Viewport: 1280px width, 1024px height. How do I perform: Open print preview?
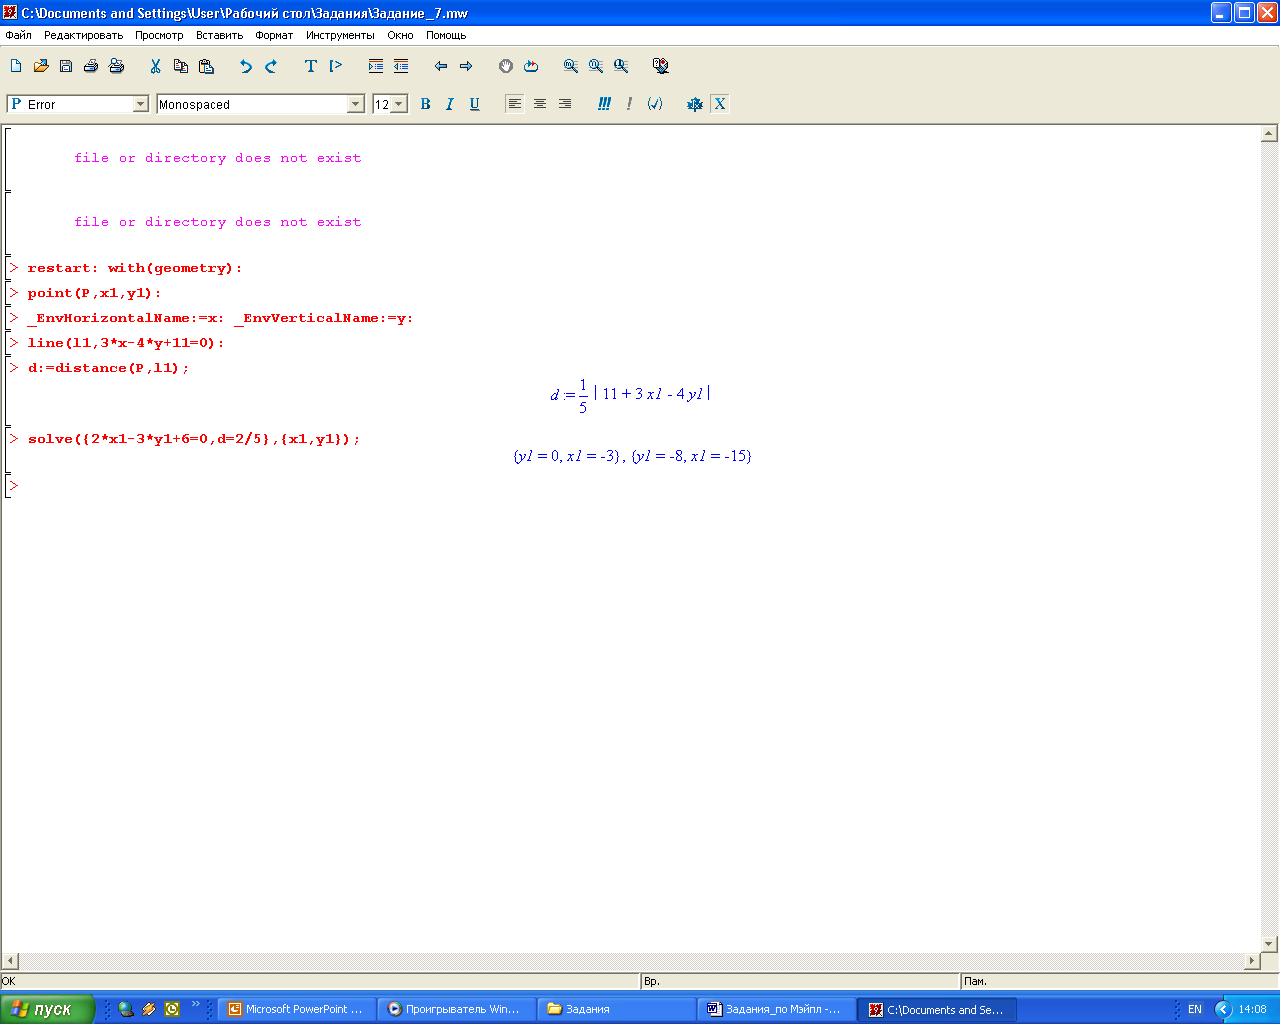[x=116, y=66]
